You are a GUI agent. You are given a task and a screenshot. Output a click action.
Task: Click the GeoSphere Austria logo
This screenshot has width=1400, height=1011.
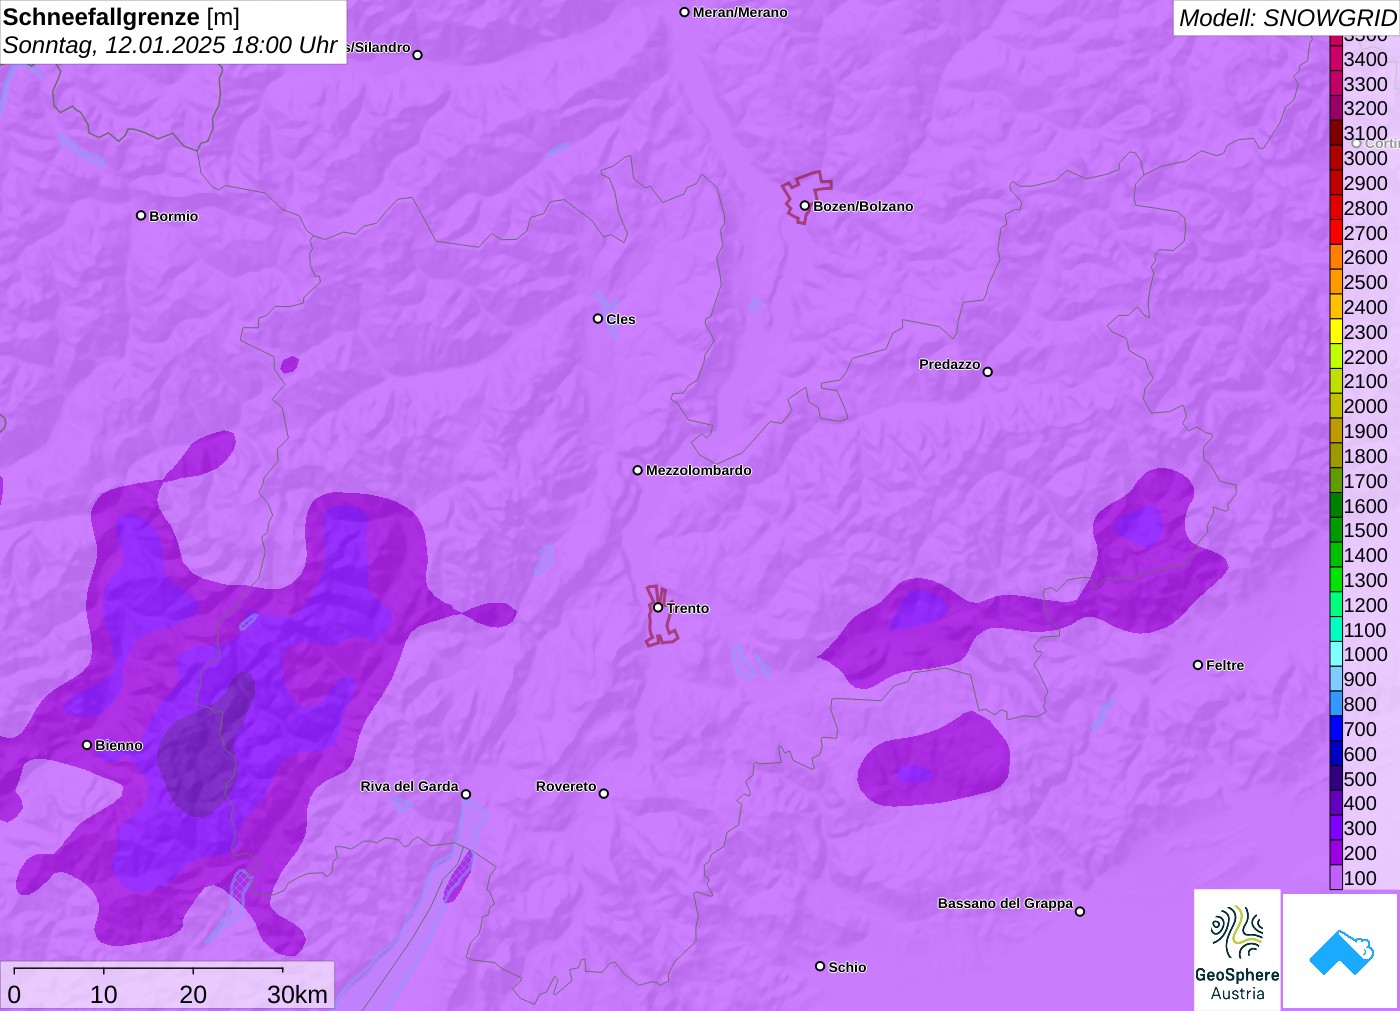tap(1237, 950)
